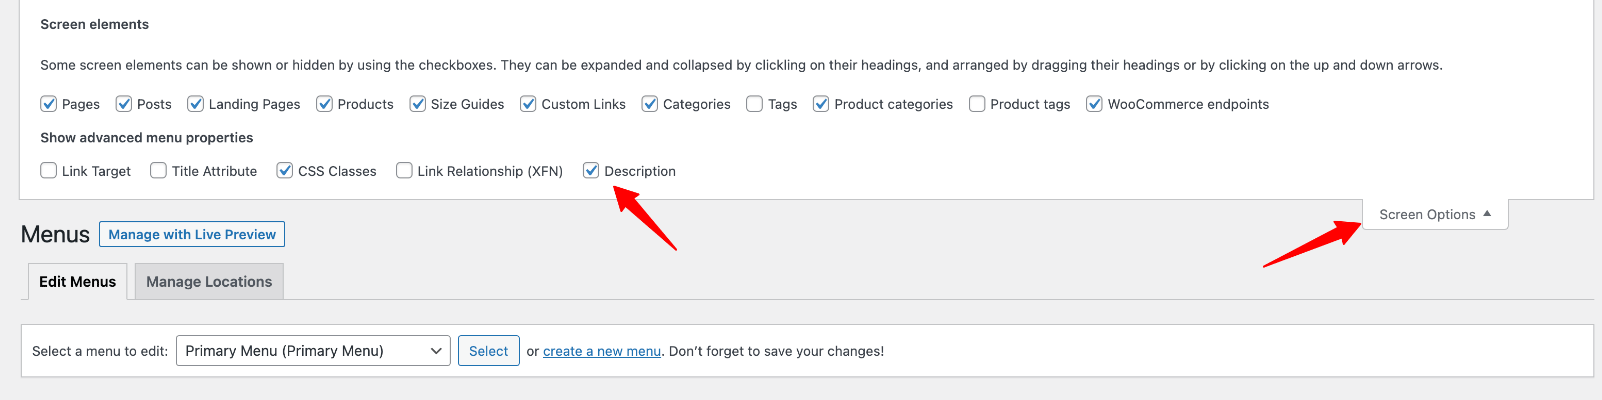Image resolution: width=1602 pixels, height=400 pixels.
Task: Uncheck Product categories checkbox
Action: point(821,104)
